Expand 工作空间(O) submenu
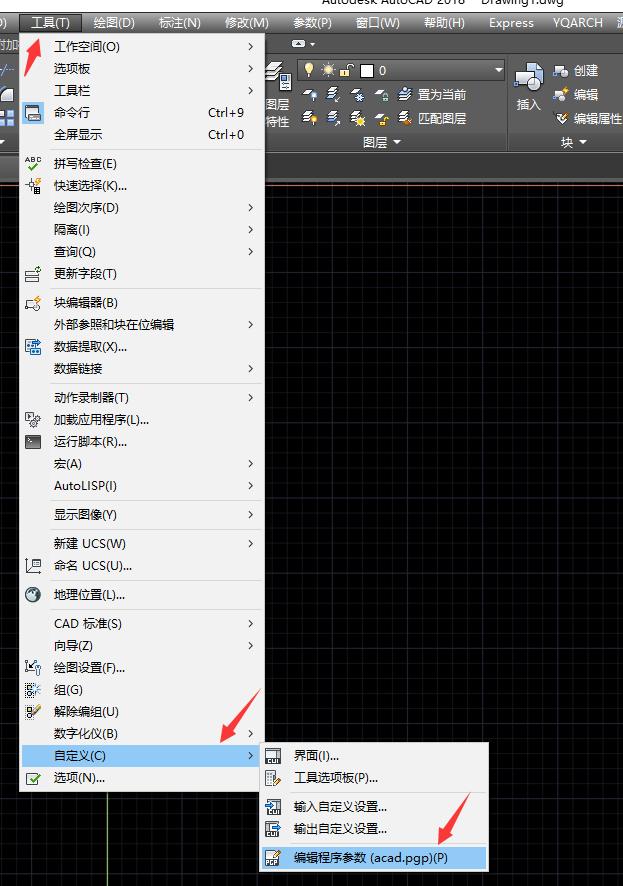 (143, 46)
